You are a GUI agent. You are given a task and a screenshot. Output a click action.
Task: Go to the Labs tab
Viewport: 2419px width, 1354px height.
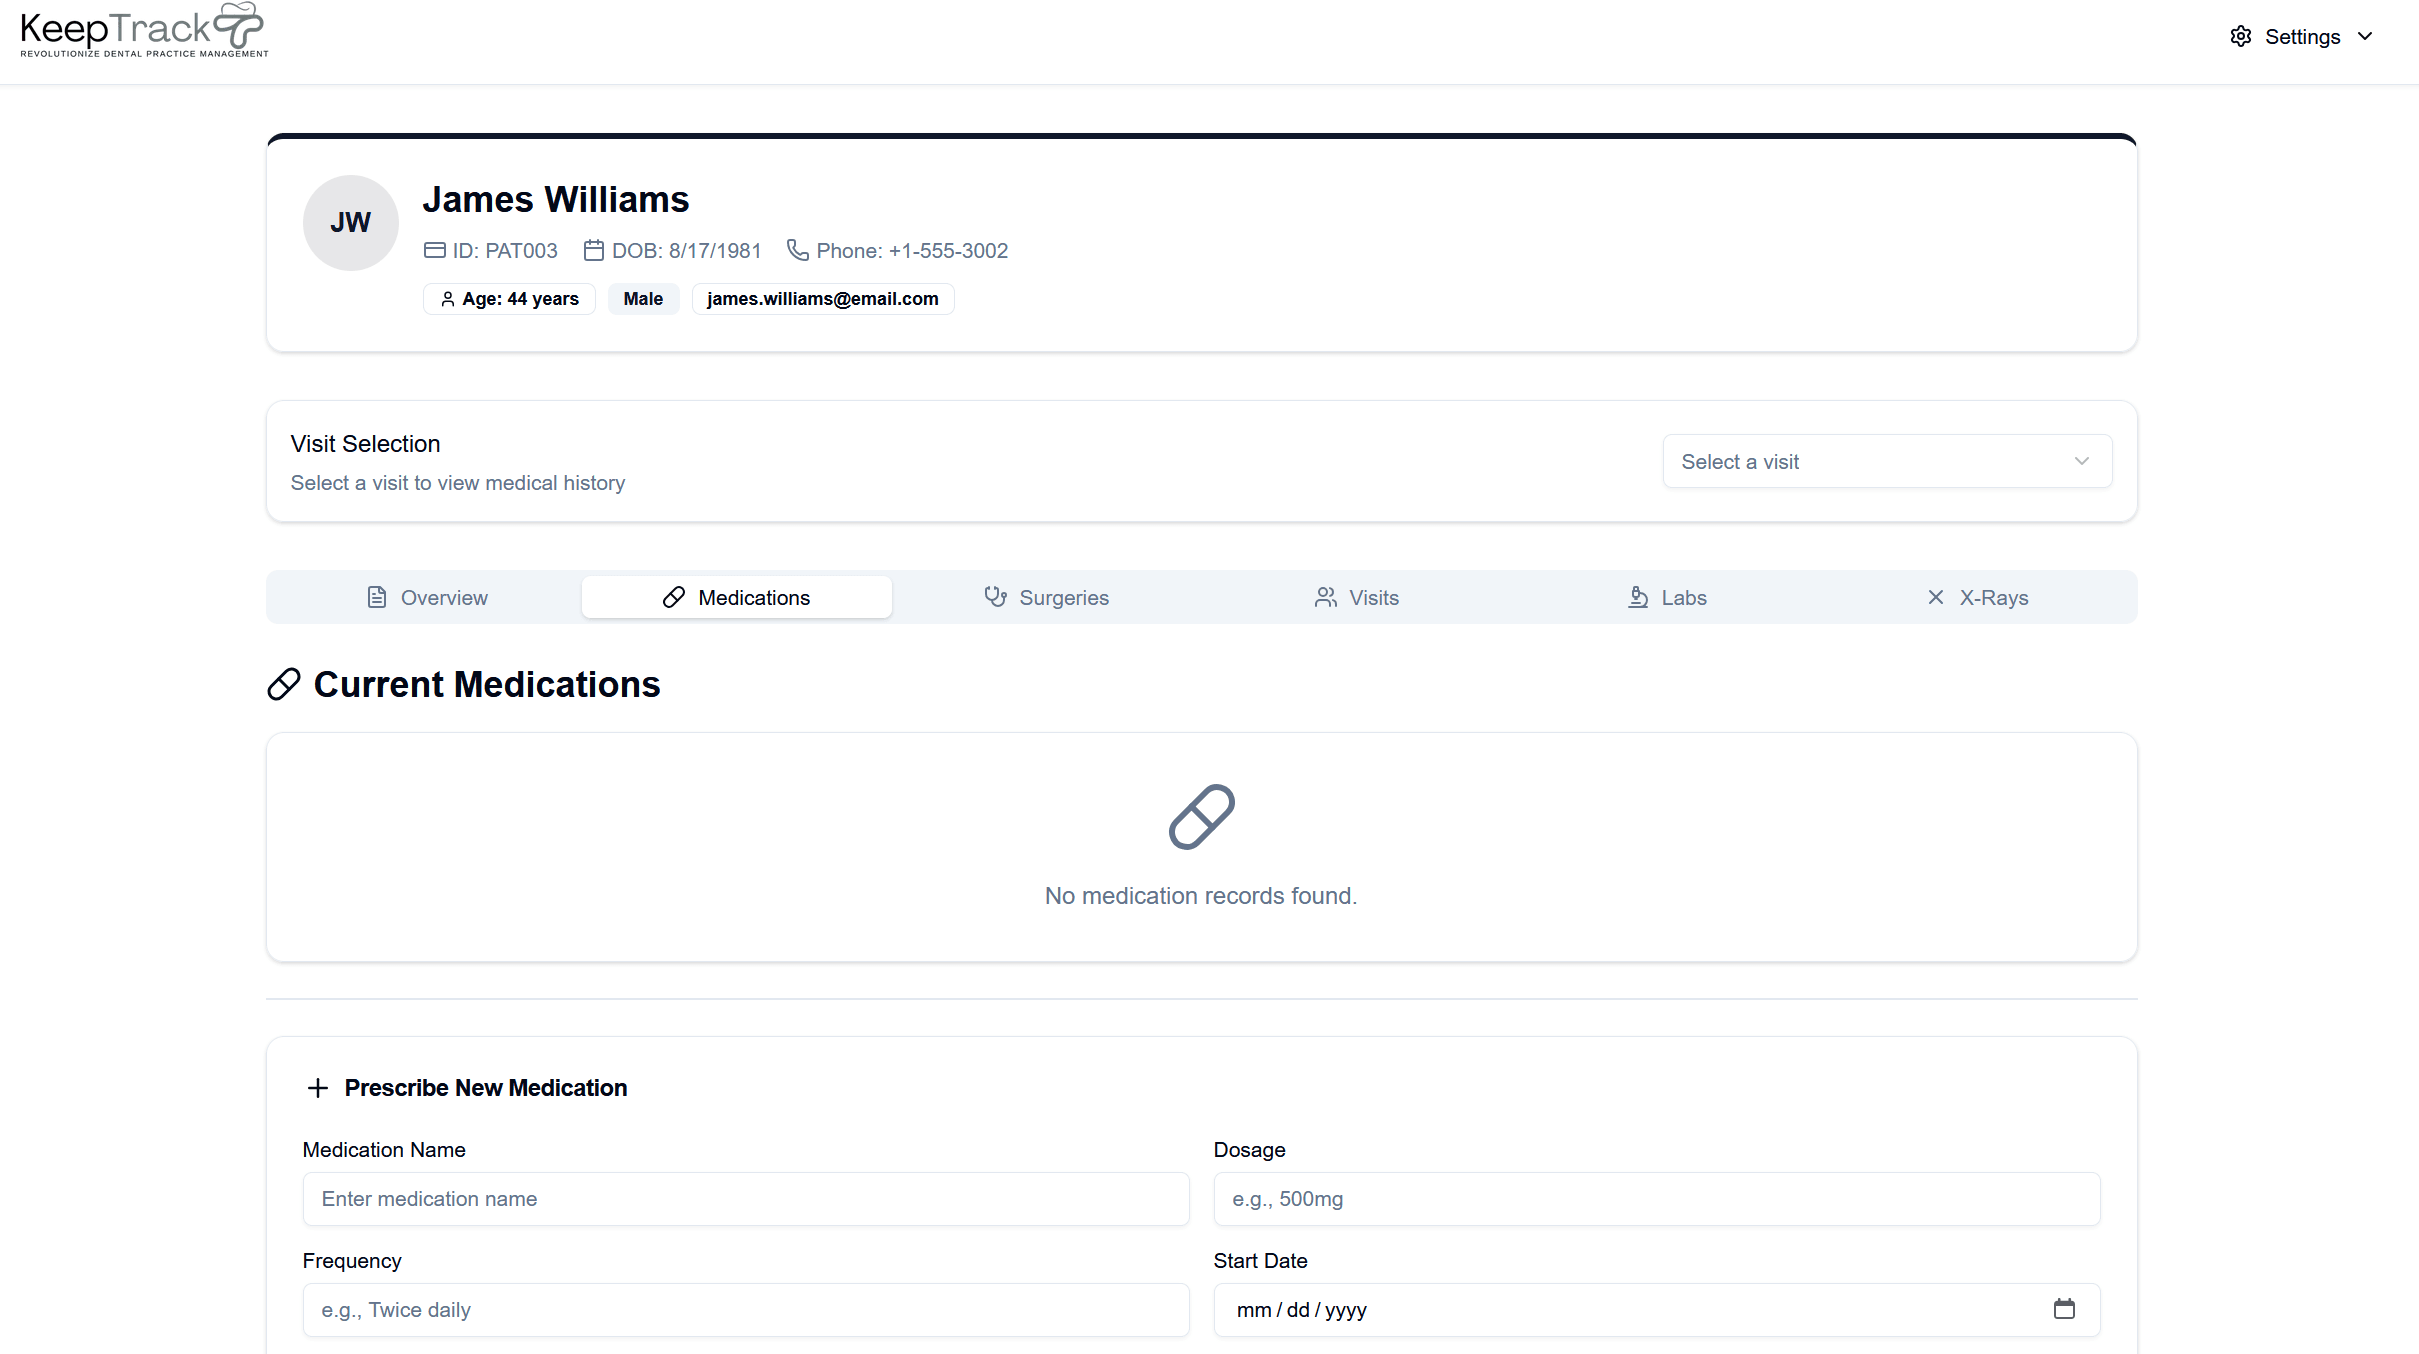coord(1667,597)
